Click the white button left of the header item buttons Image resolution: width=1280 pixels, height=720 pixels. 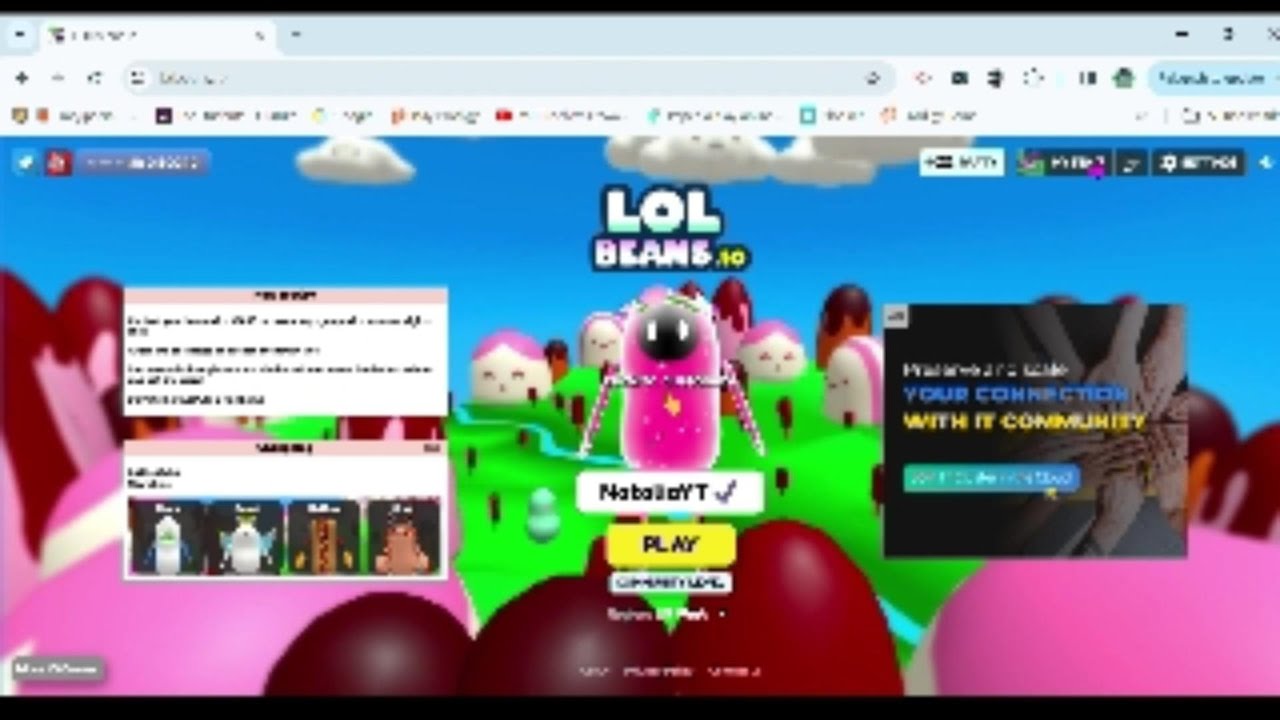point(962,162)
